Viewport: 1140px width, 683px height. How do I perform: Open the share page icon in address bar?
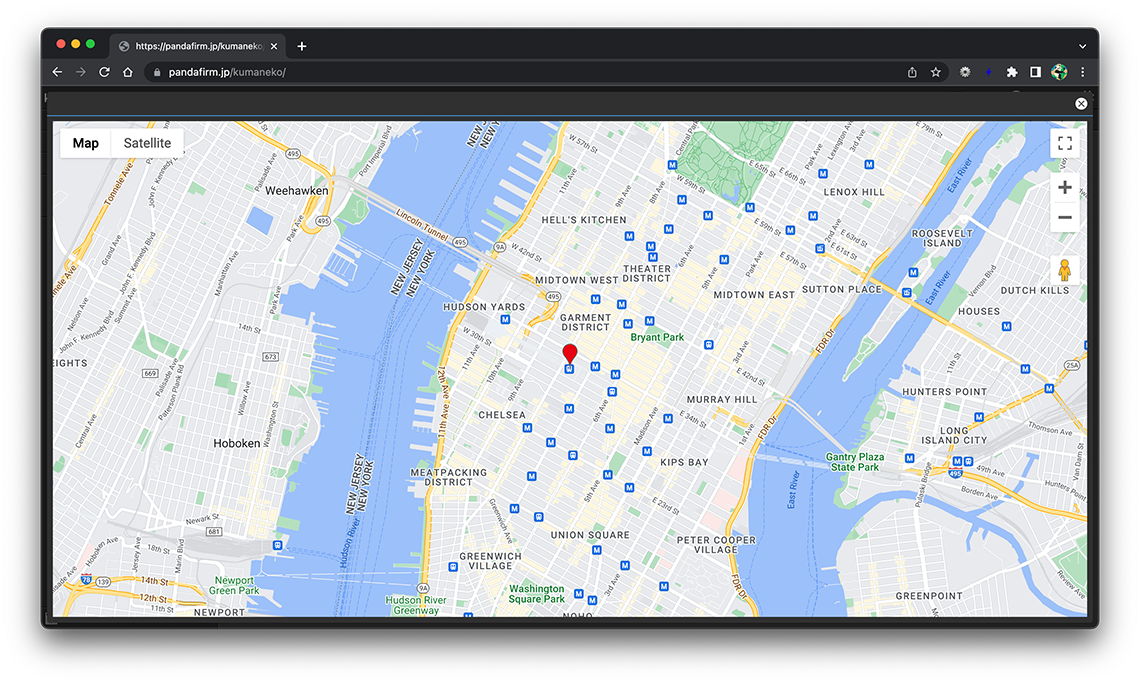(912, 72)
